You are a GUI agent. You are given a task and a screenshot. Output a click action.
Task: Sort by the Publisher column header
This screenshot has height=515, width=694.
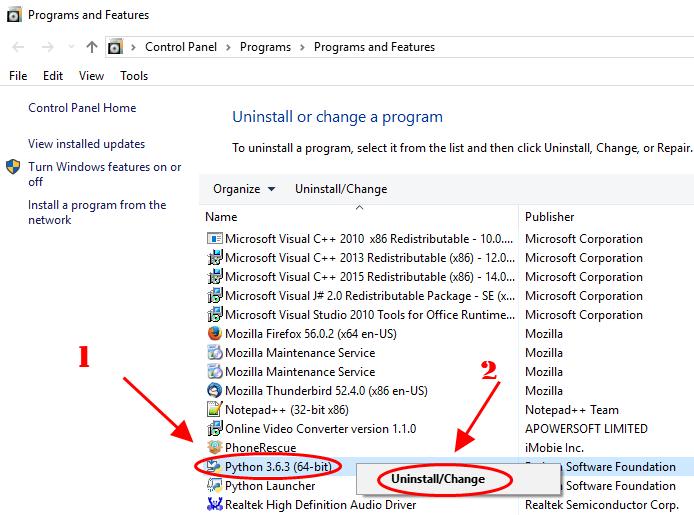pos(549,217)
